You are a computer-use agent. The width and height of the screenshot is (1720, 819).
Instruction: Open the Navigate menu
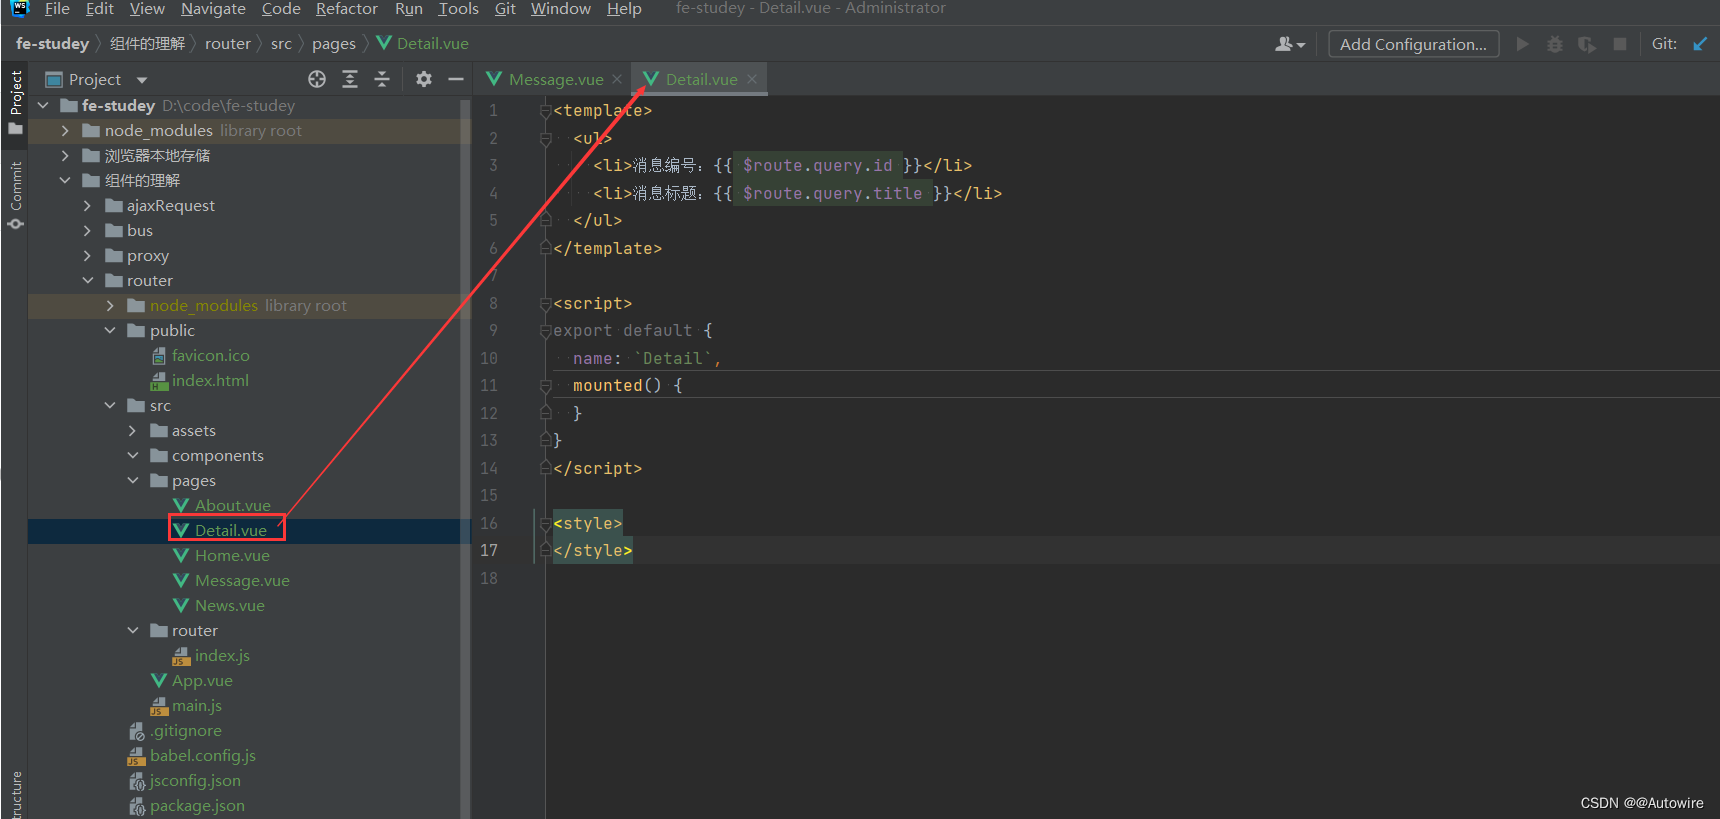tap(213, 9)
